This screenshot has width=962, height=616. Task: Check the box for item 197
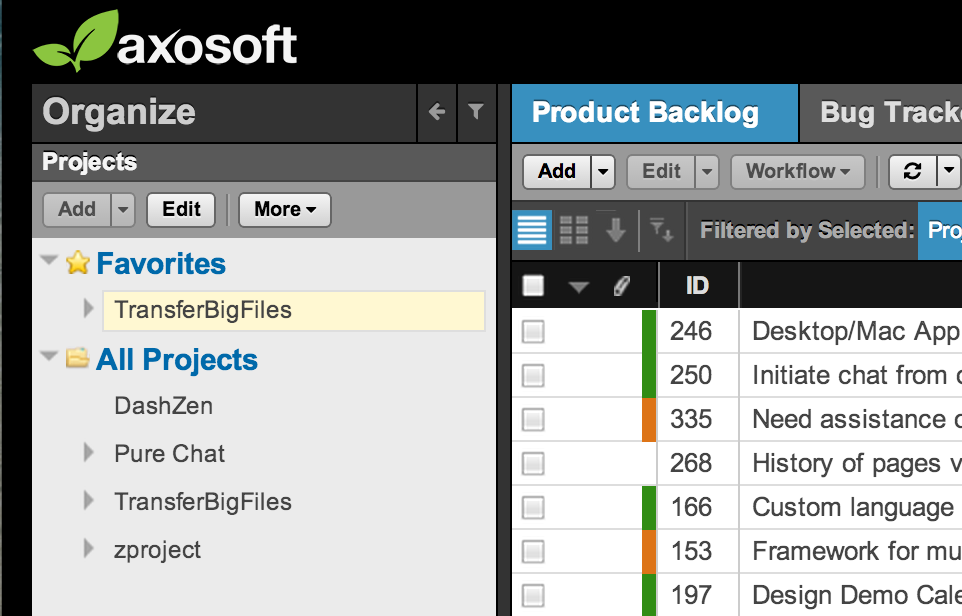[x=533, y=596]
